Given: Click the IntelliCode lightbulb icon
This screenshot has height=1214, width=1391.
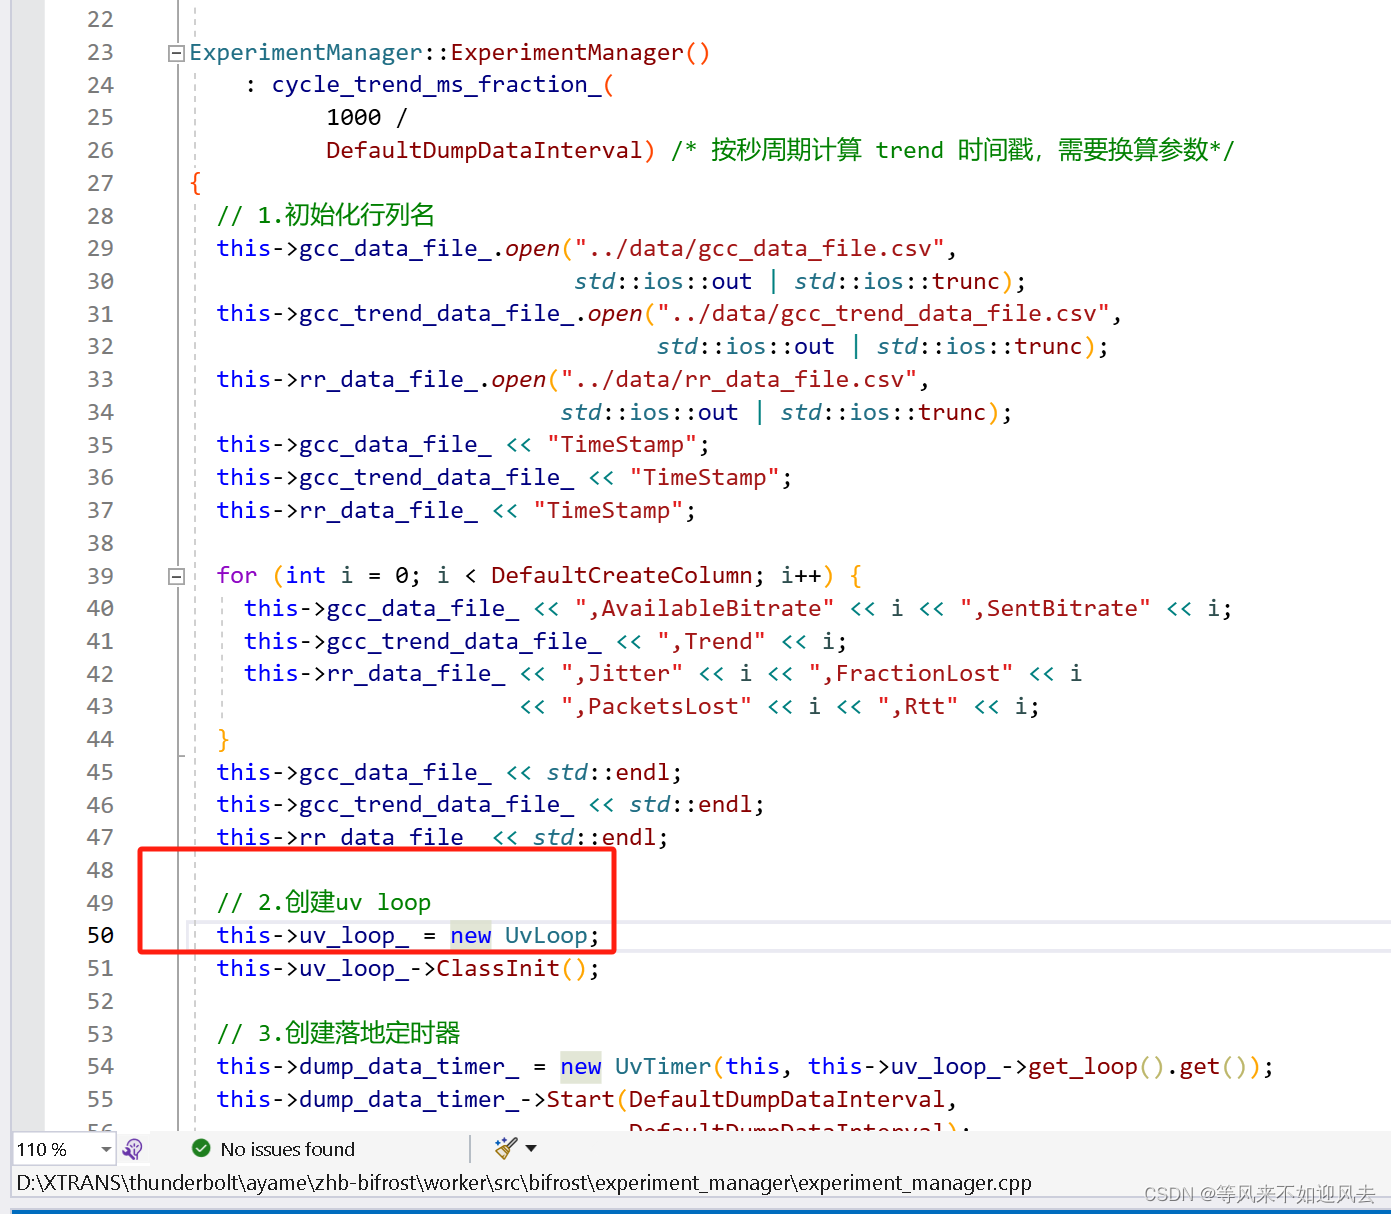Looking at the screenshot, I should click(133, 1149).
